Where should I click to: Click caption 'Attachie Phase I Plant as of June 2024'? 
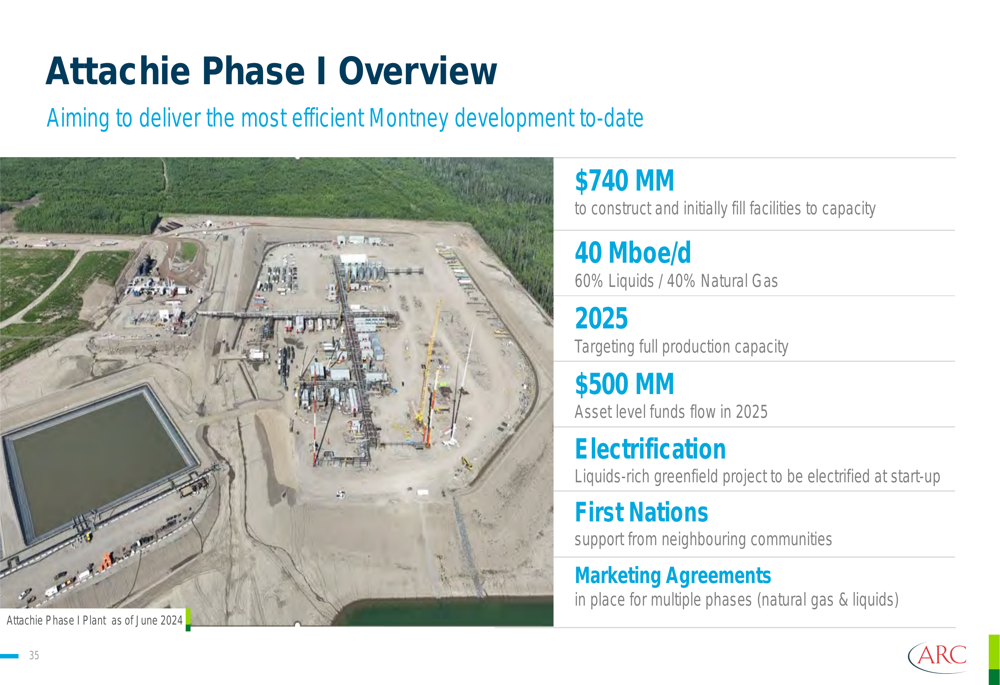[x=94, y=620]
